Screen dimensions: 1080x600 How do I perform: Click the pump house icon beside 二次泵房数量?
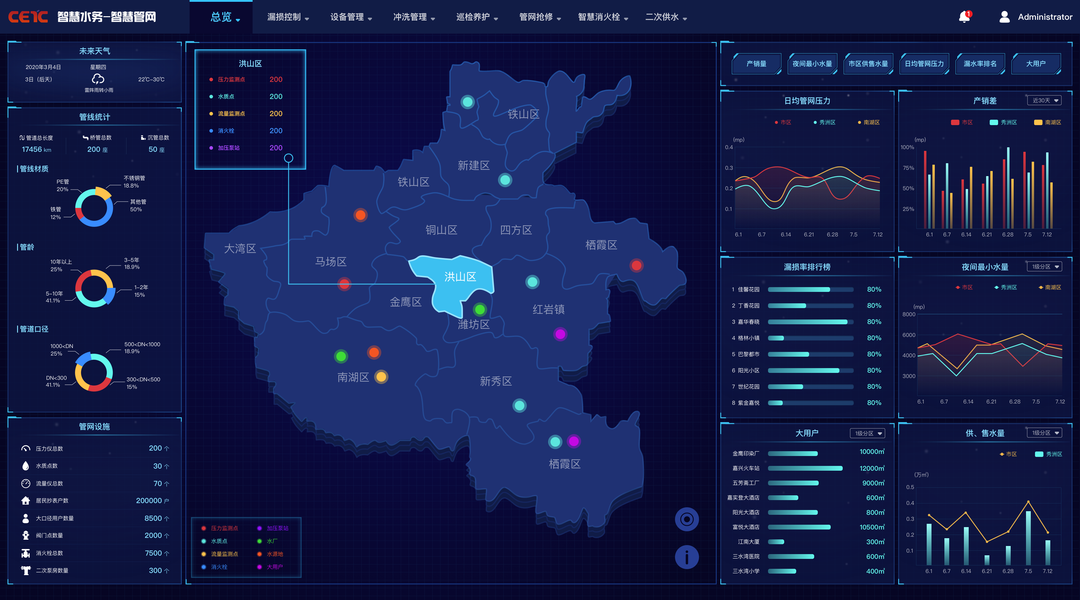point(25,570)
